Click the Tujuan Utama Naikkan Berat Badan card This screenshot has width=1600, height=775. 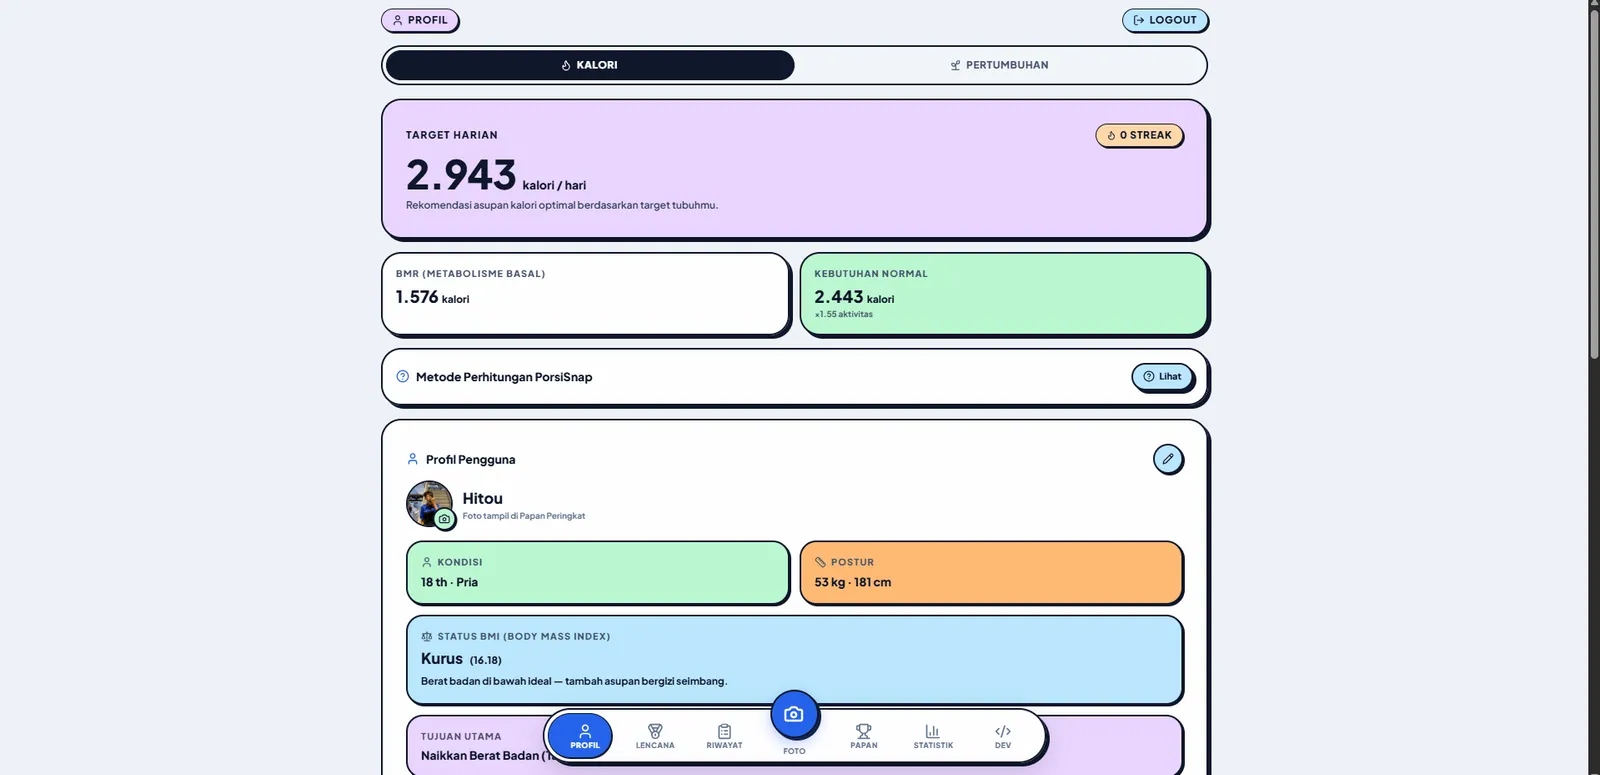tap(795, 745)
